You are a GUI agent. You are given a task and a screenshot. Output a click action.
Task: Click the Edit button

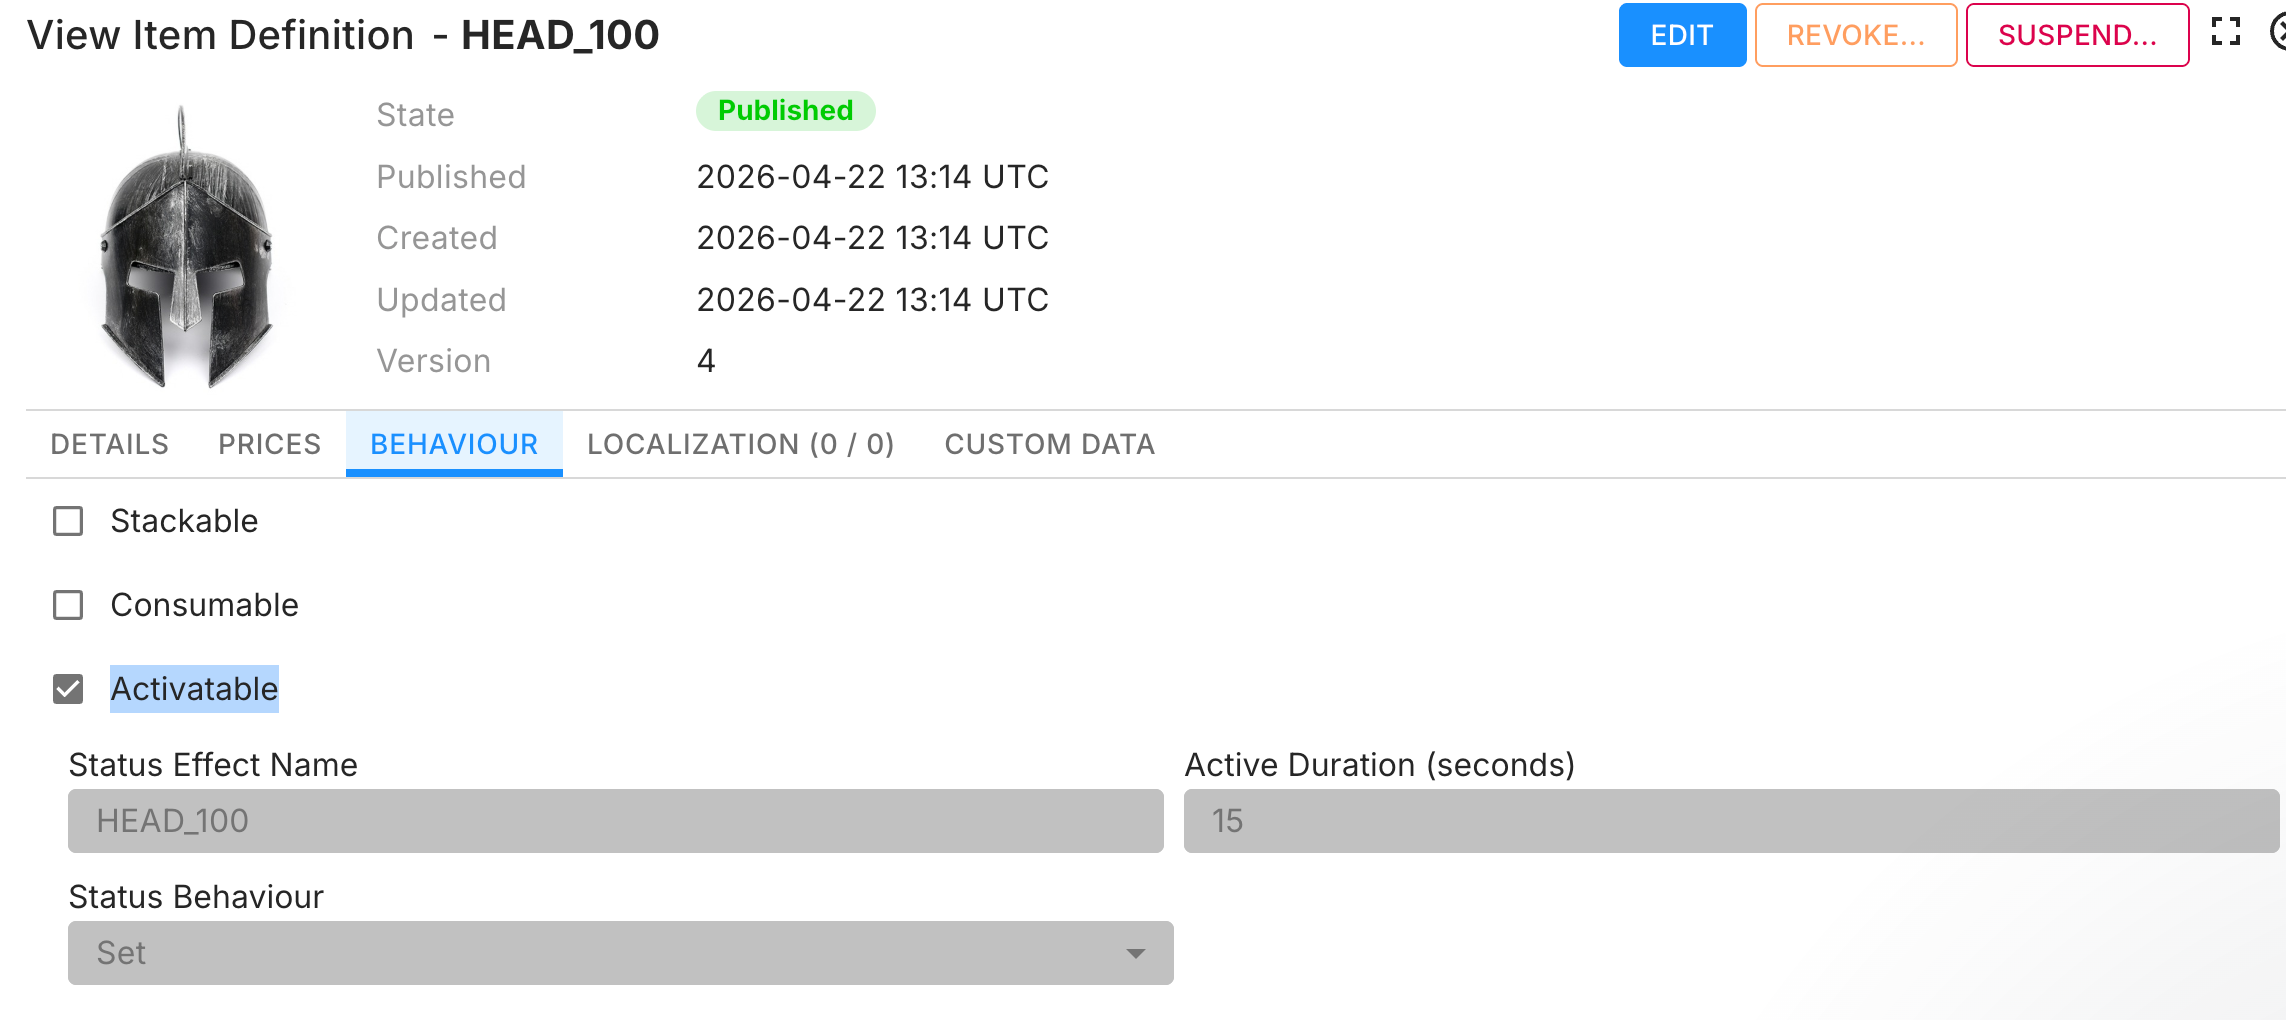tap(1682, 35)
